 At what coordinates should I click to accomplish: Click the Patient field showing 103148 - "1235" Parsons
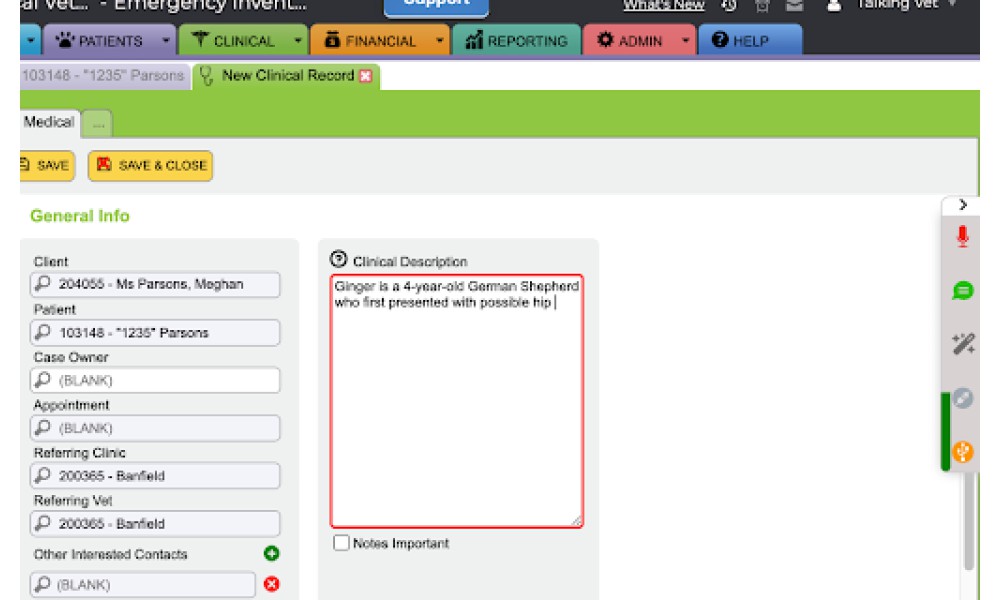155,332
